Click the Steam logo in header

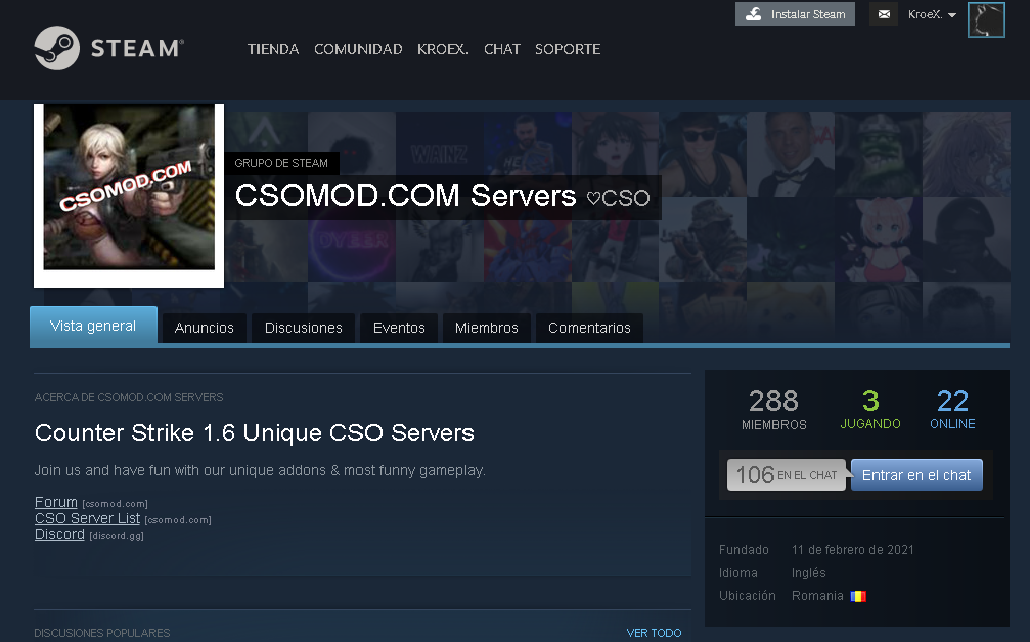tap(108, 48)
